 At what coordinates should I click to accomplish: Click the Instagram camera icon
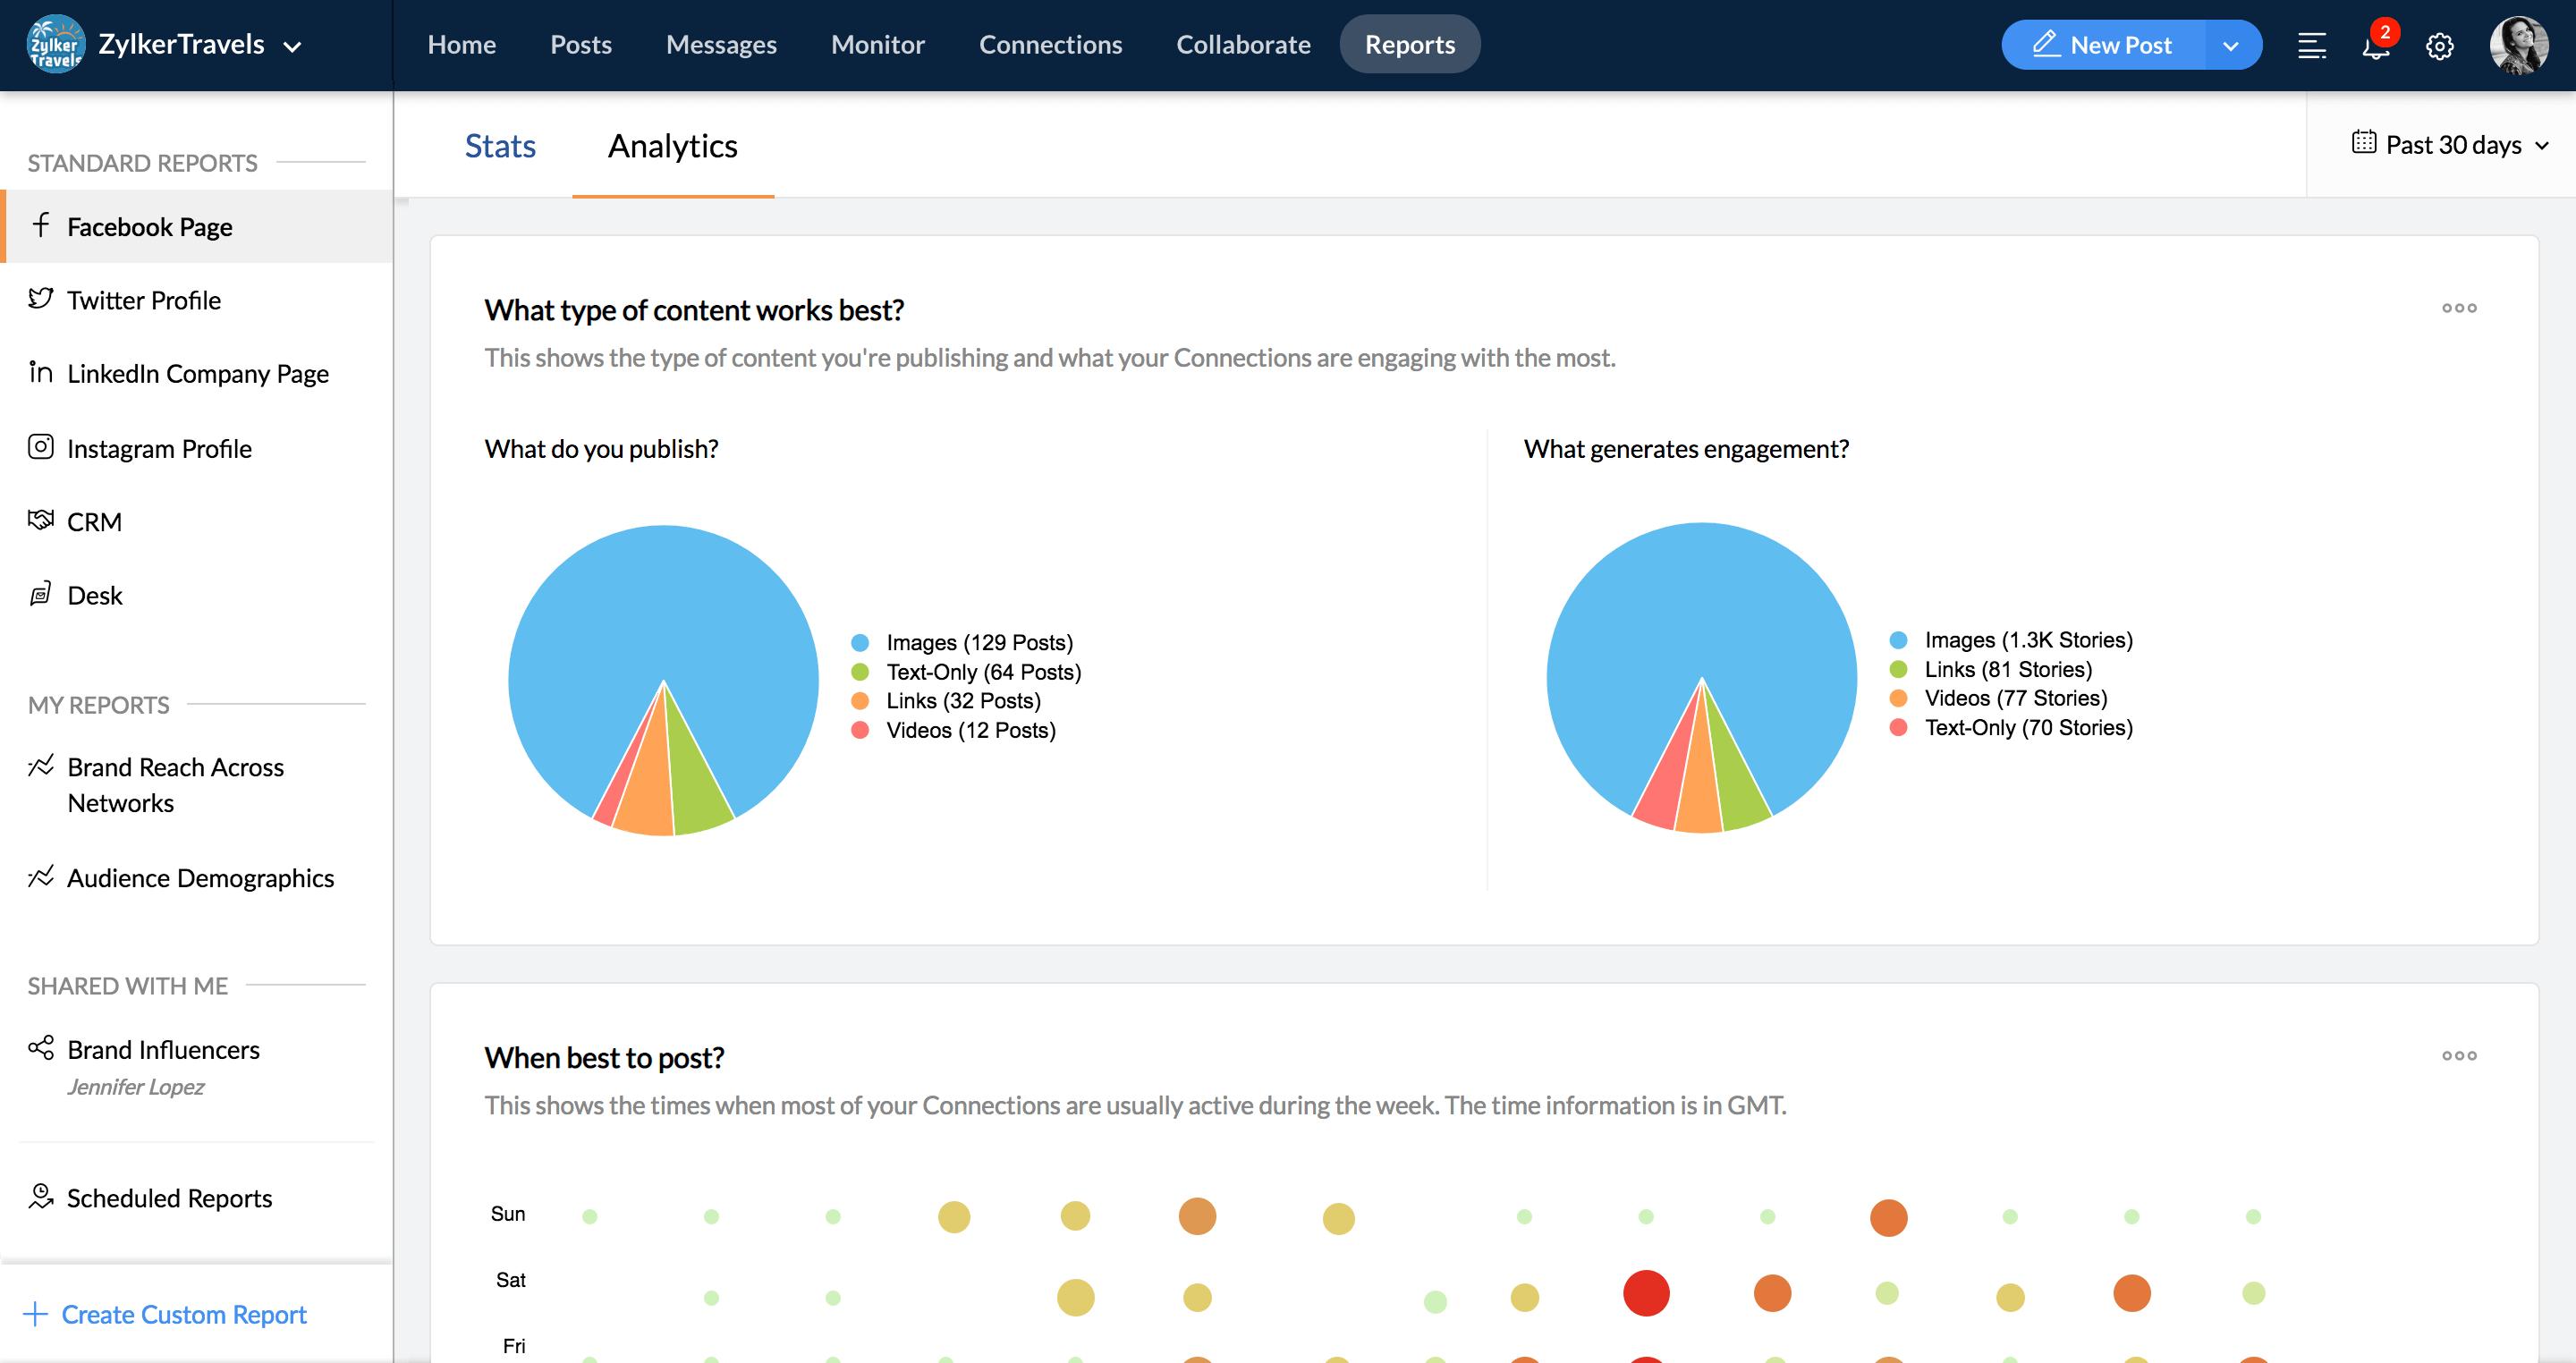[40, 446]
